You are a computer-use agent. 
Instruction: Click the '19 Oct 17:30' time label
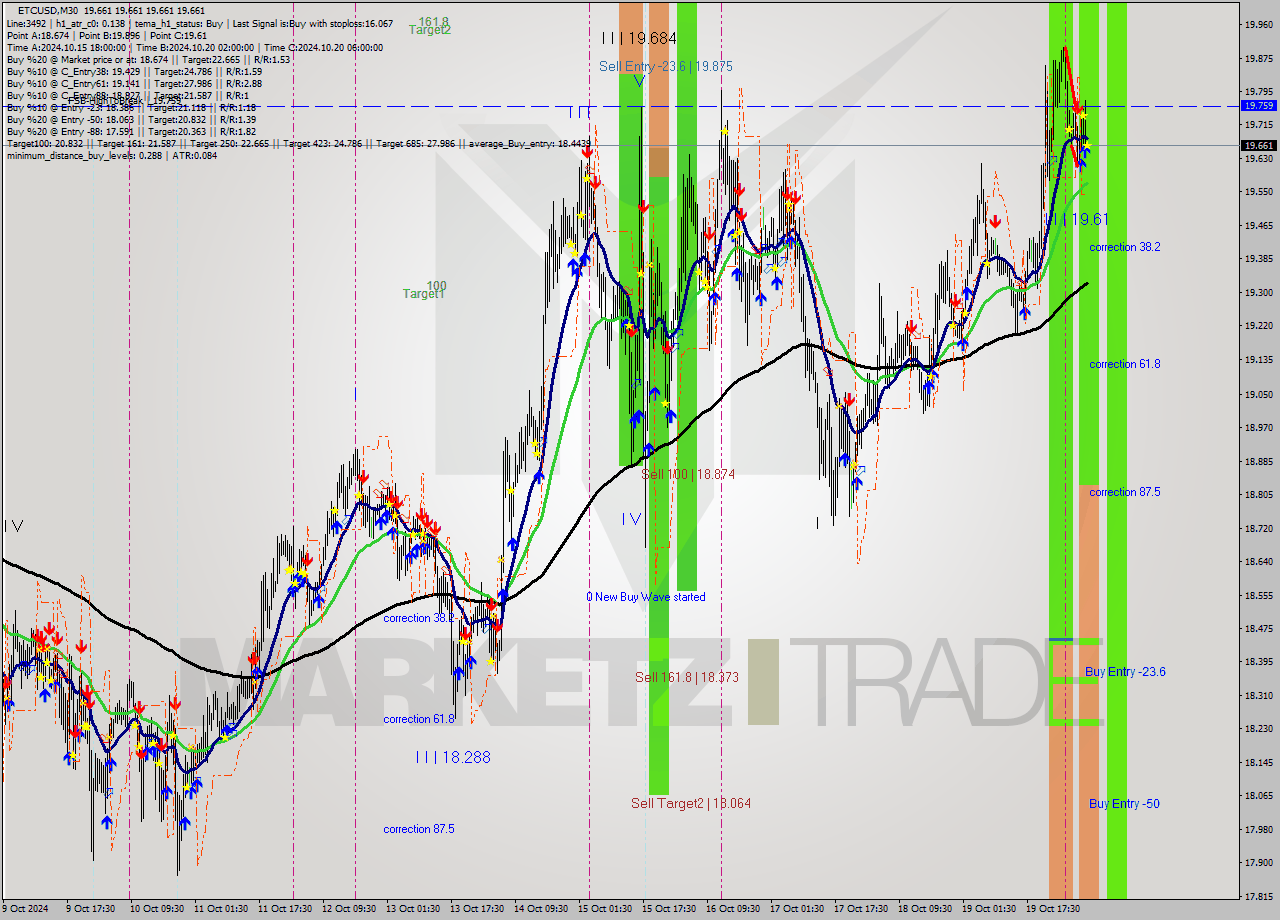click(1052, 909)
